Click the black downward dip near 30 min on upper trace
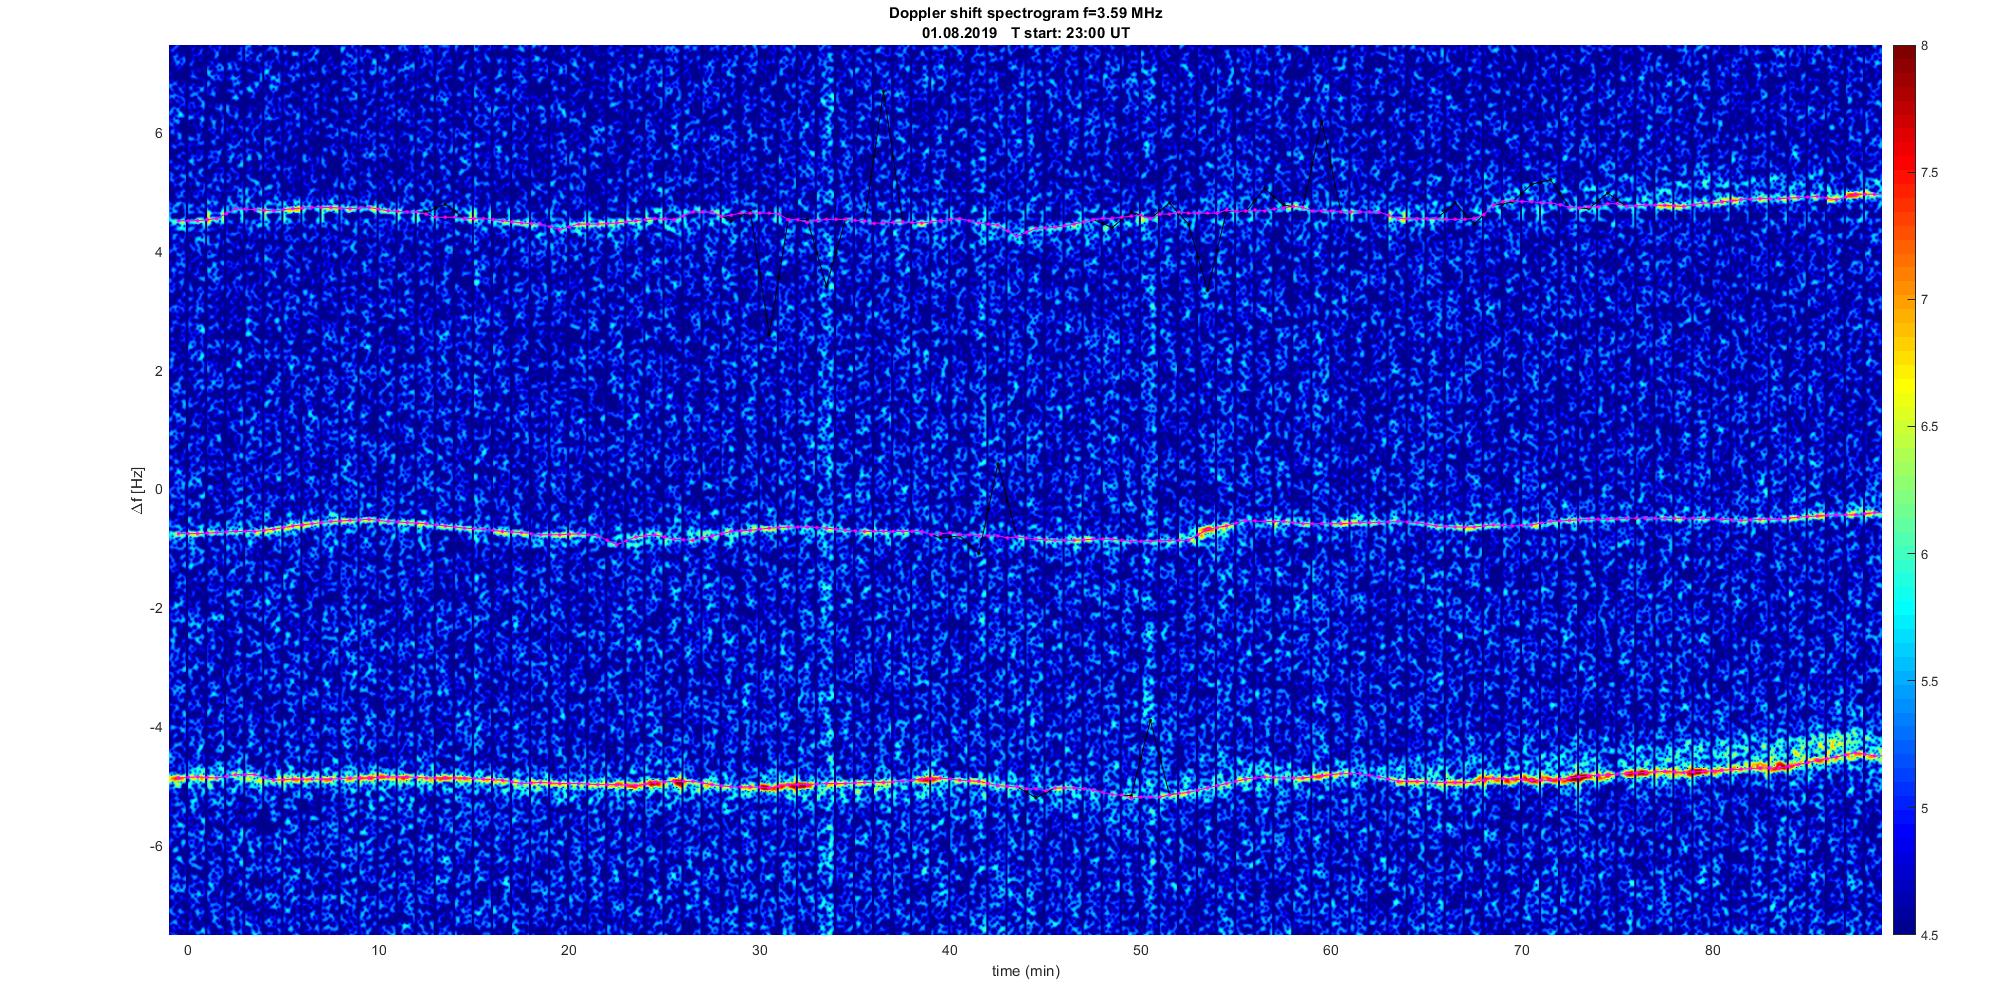The image size is (2000, 1003). (768, 335)
